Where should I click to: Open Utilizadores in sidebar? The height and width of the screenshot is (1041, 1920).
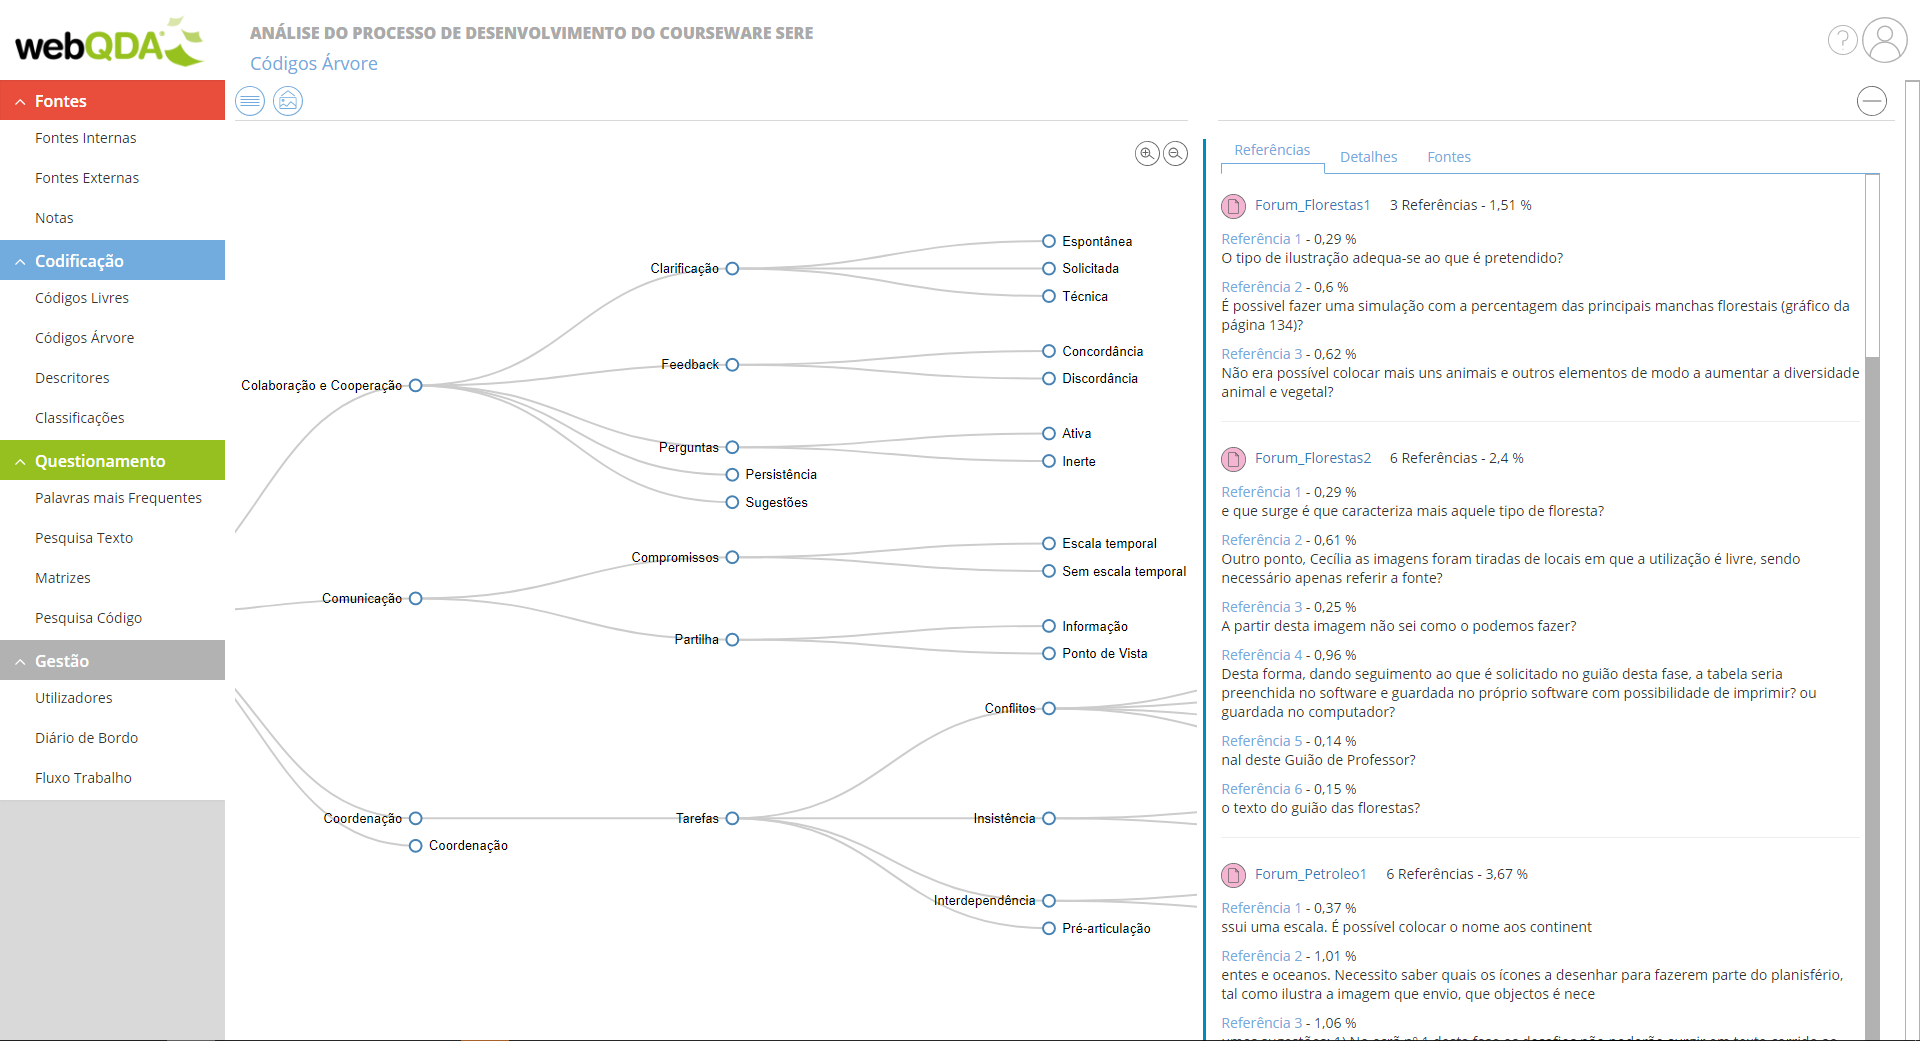click(x=74, y=698)
